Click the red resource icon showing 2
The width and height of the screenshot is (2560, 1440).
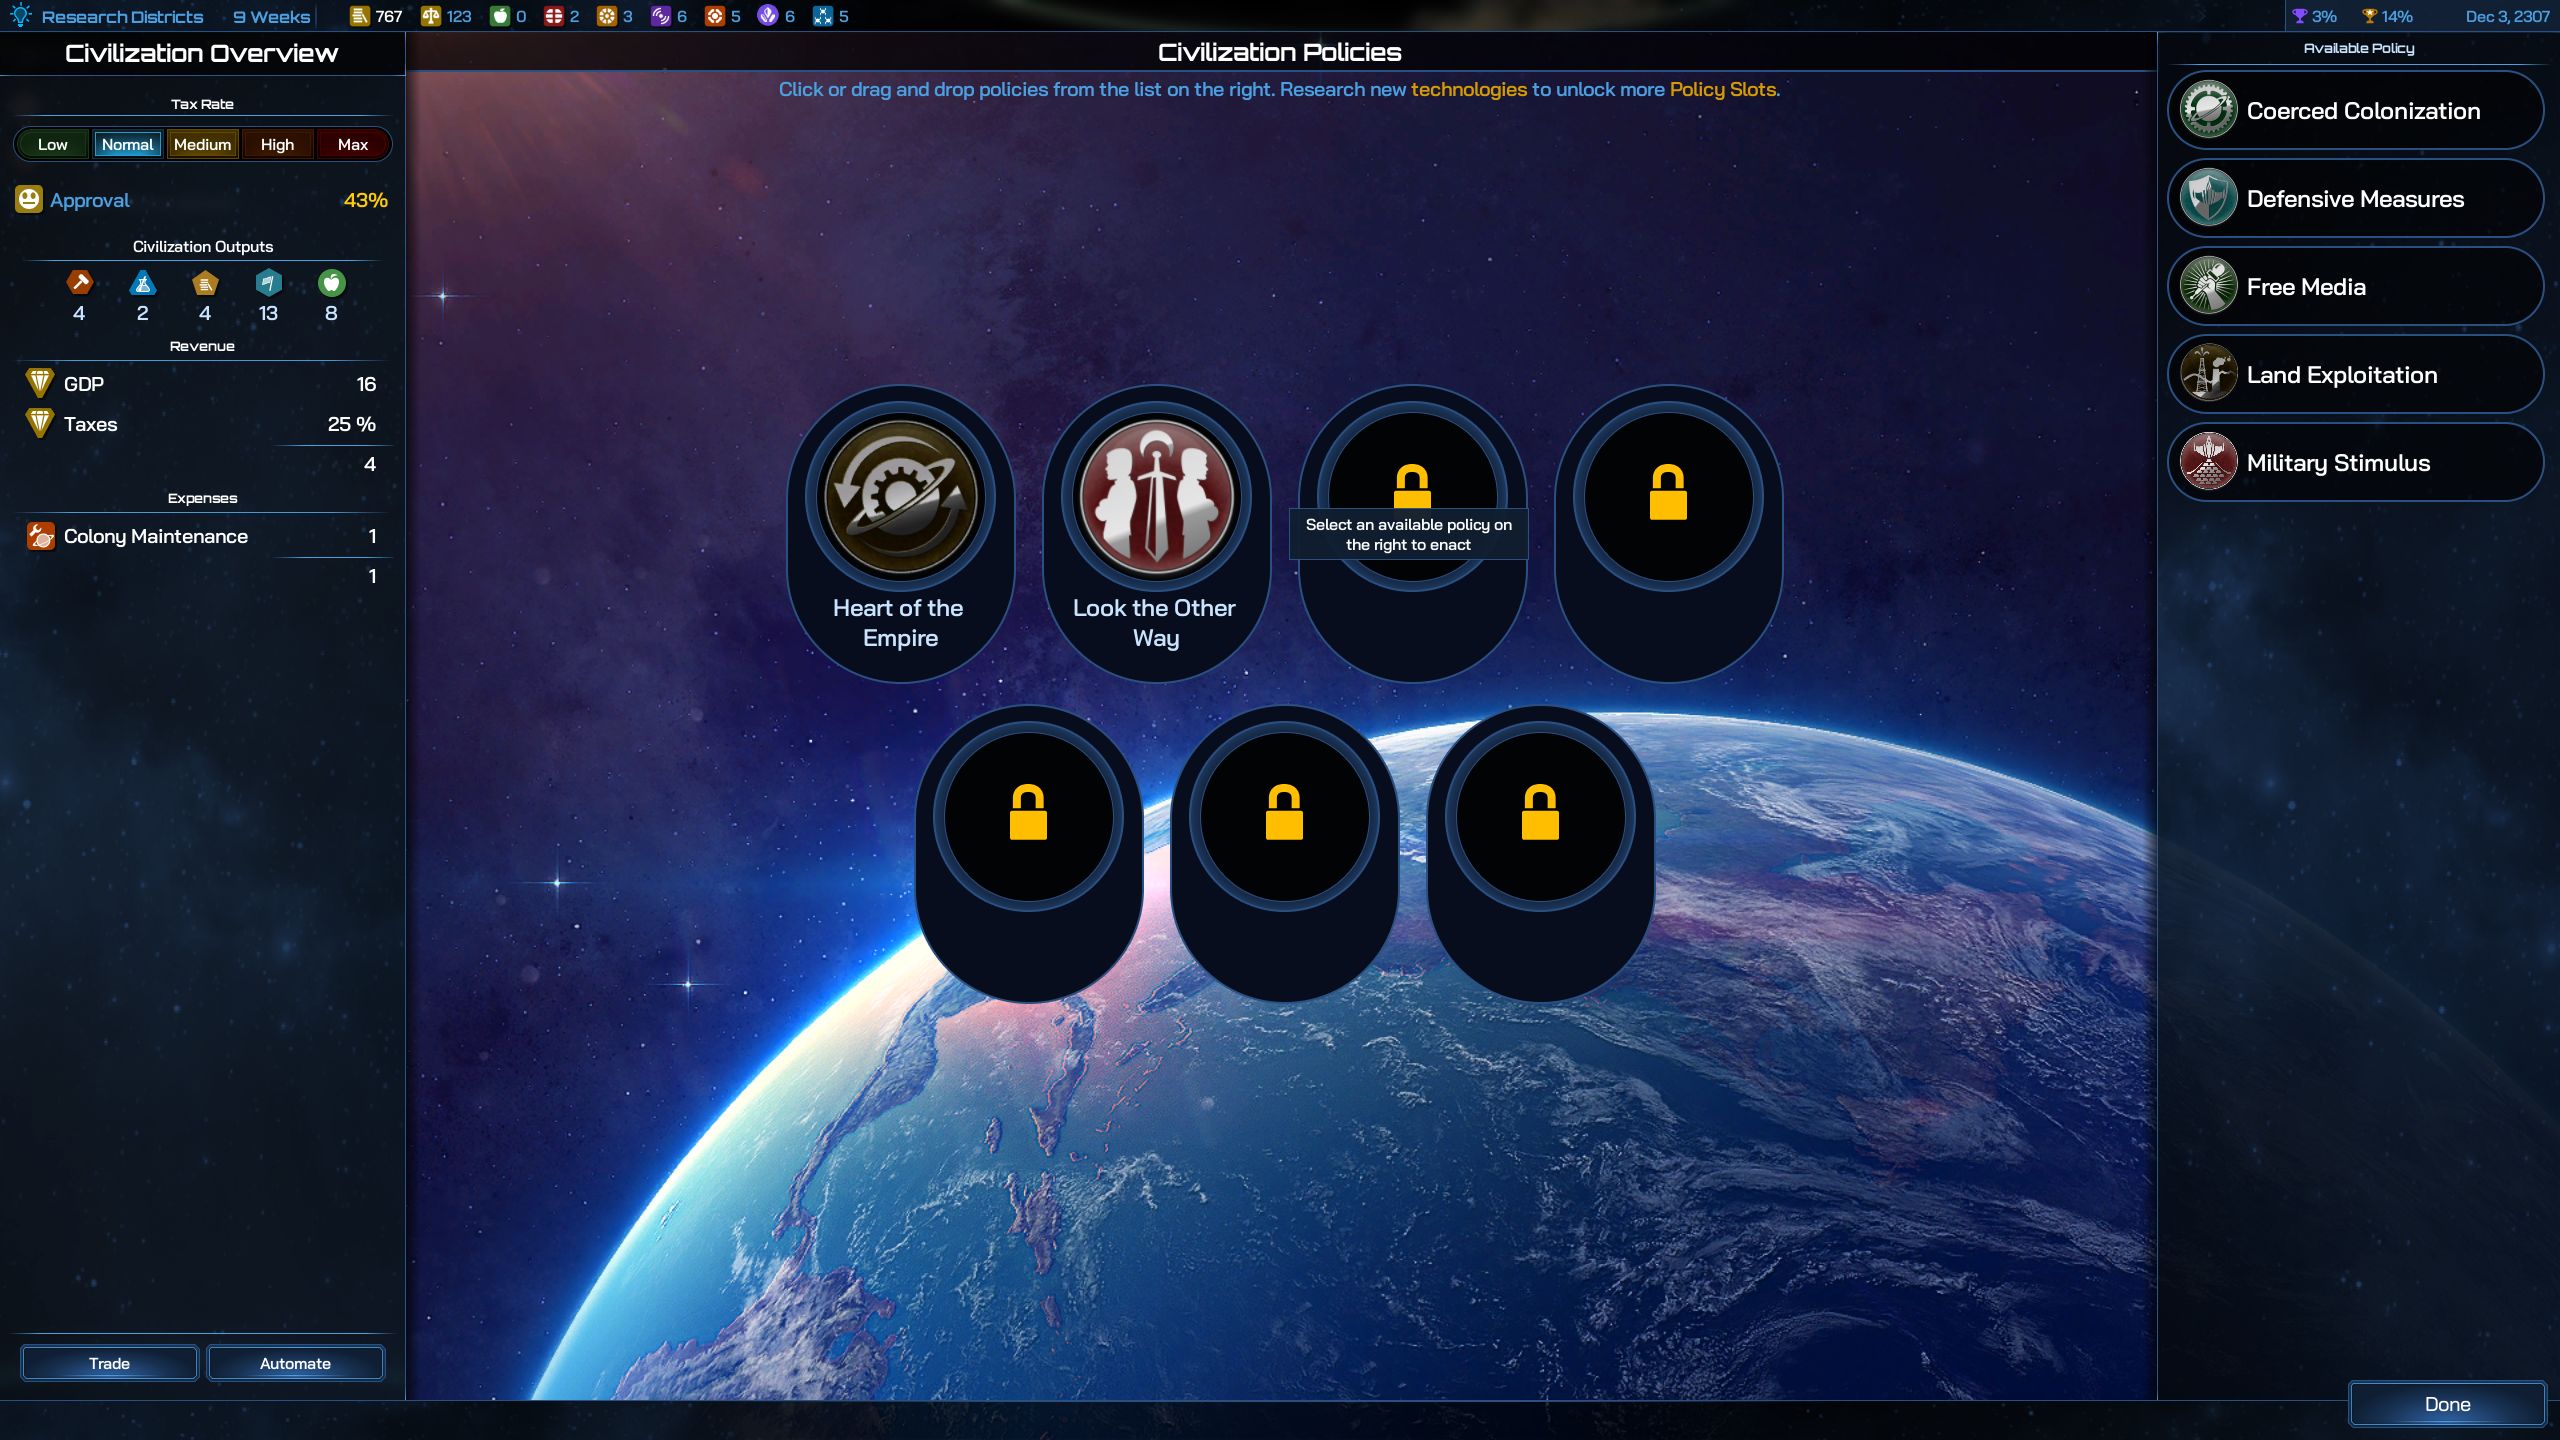pyautogui.click(x=554, y=16)
